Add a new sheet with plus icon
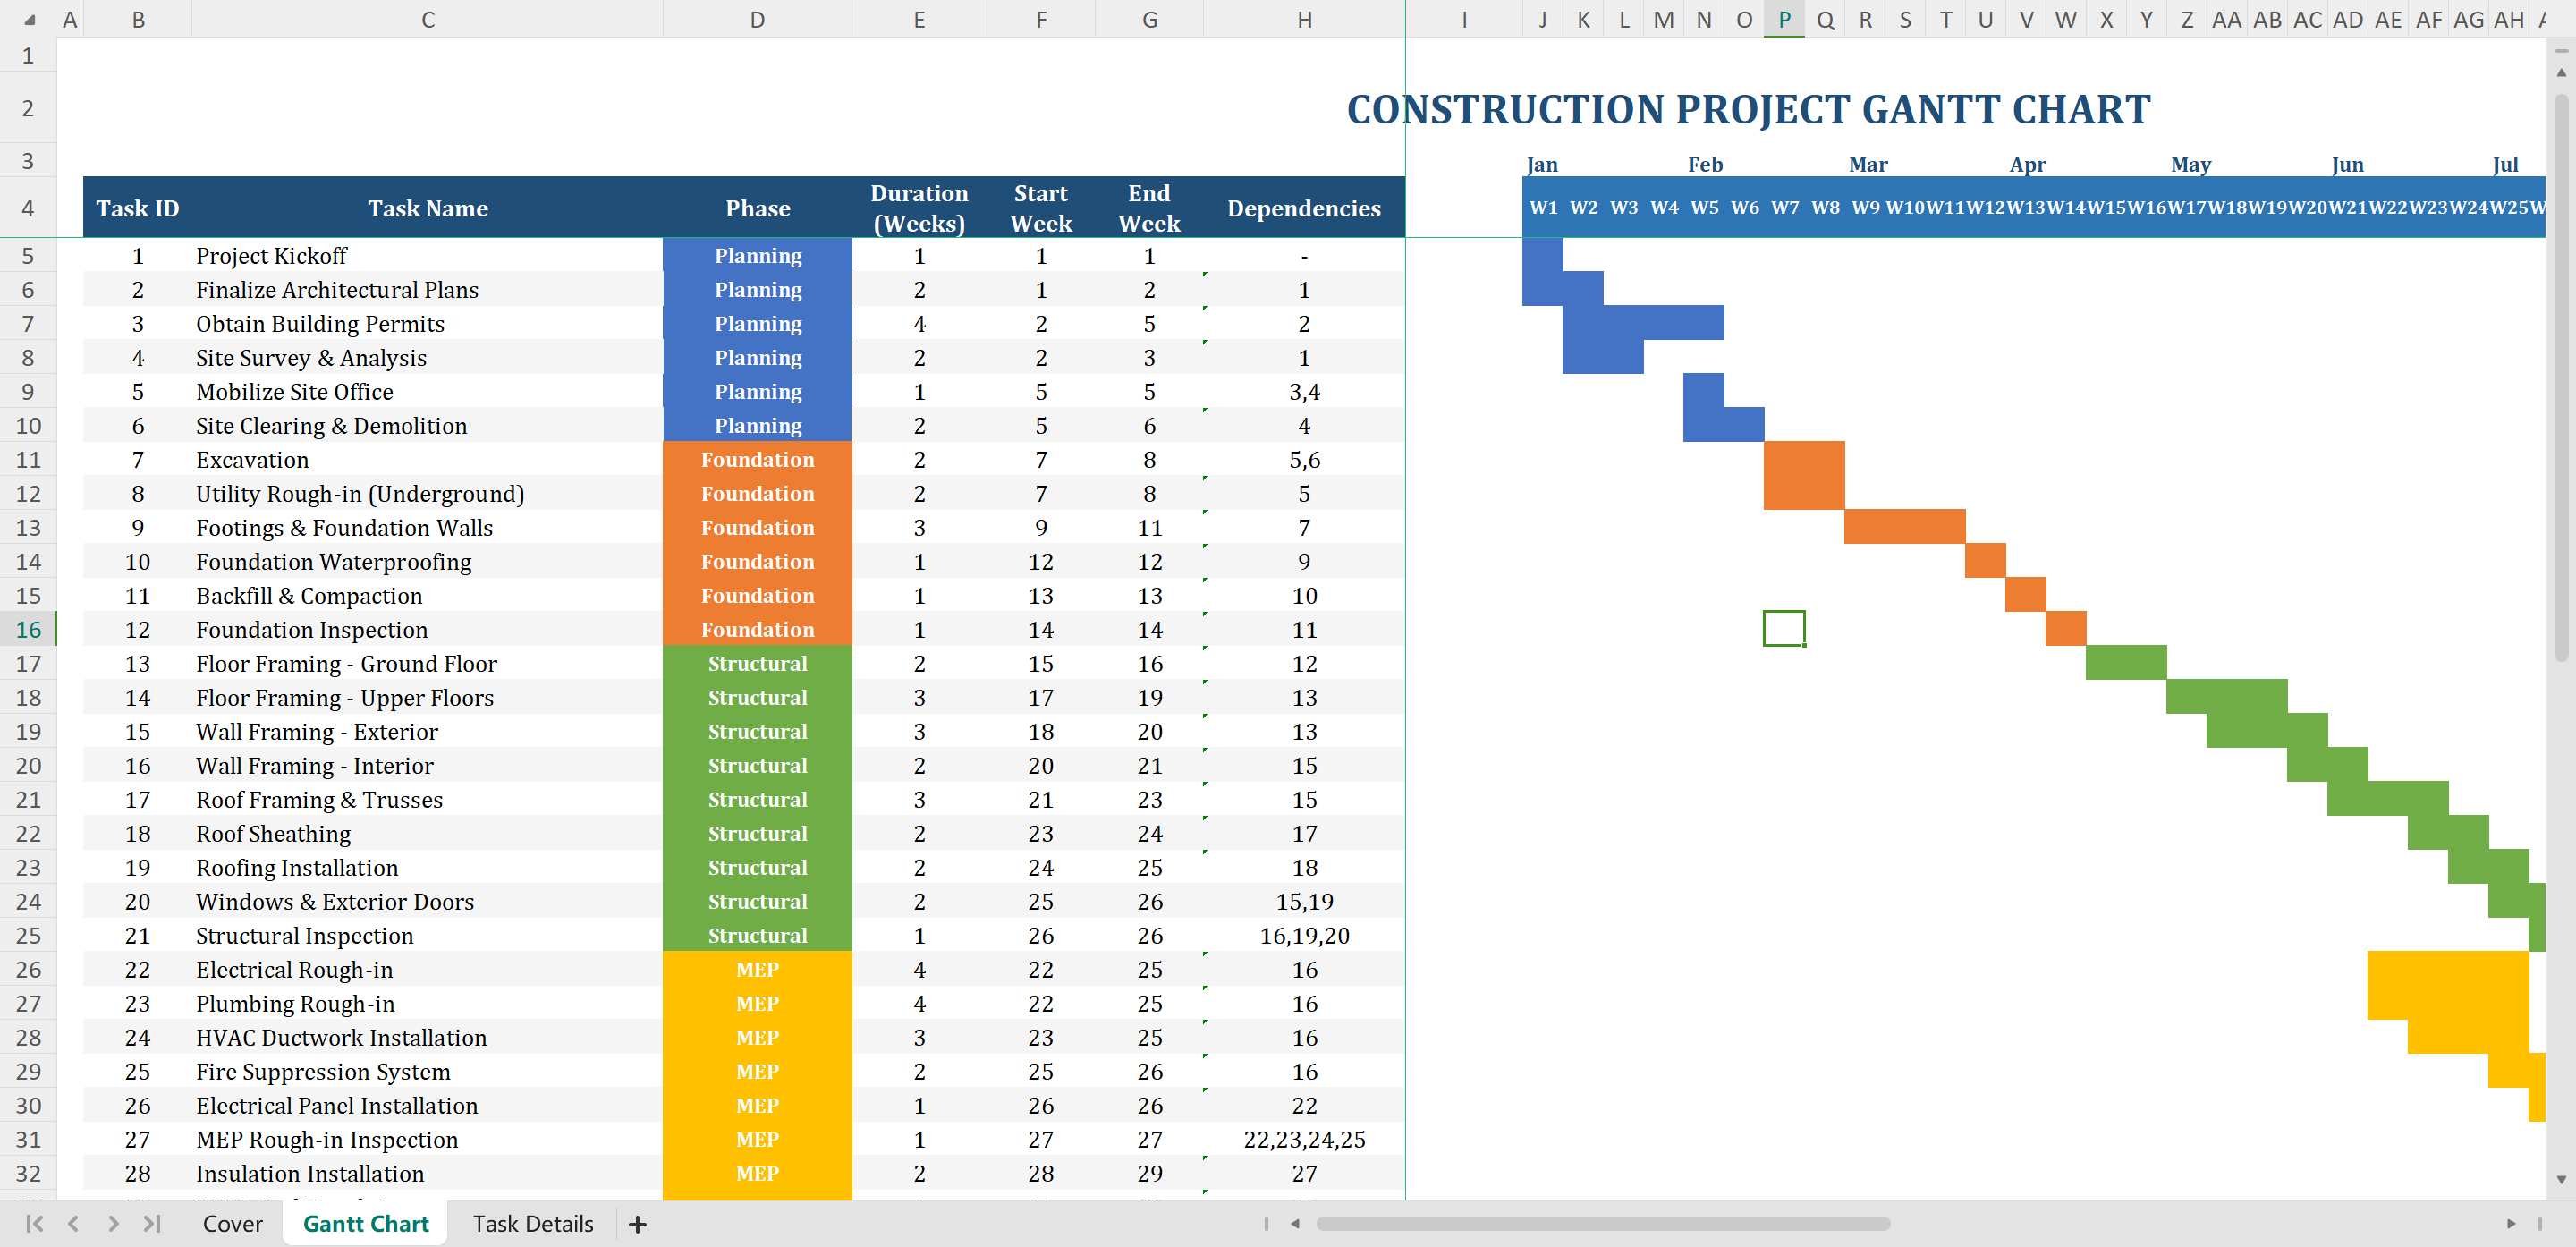The image size is (2576, 1247). (x=637, y=1224)
